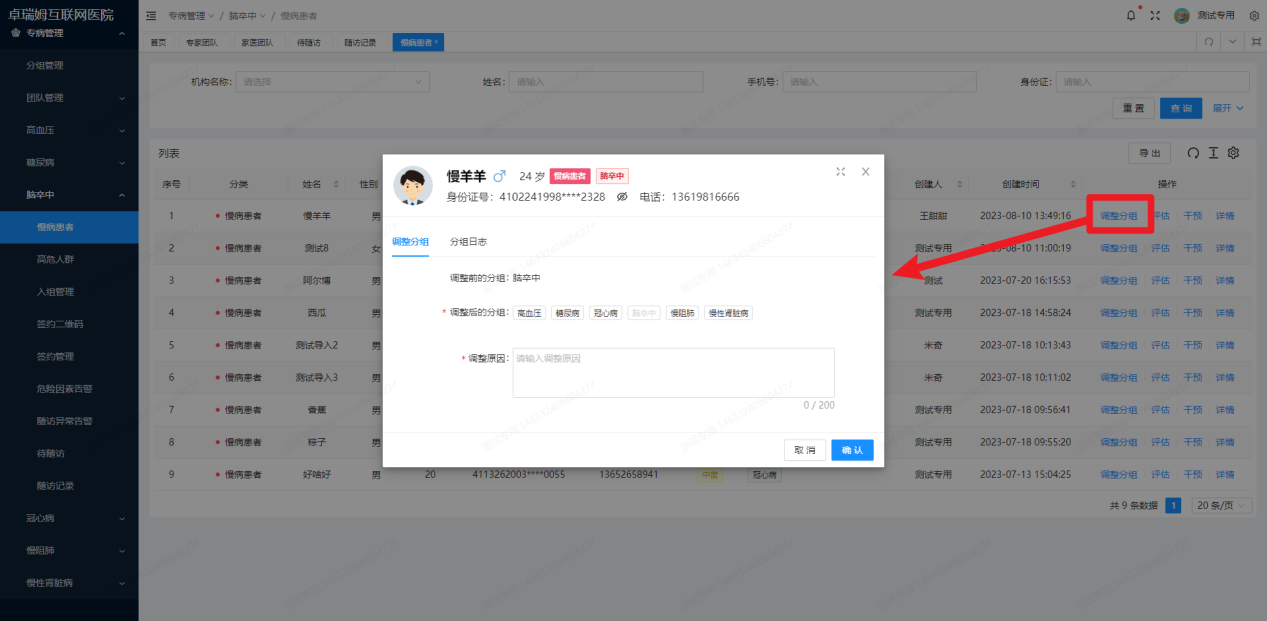The image size is (1267, 621).
Task: Expand 慢阻肺 menu in the sidebar
Action: coord(69,550)
